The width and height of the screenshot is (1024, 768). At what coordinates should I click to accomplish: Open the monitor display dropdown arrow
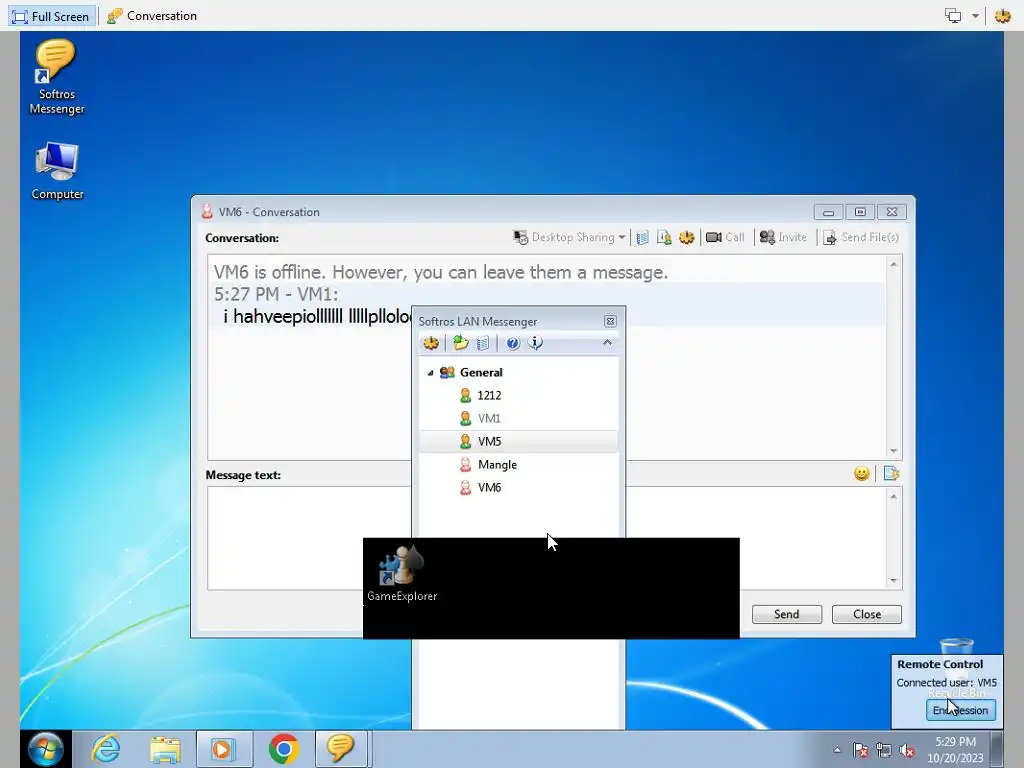coord(975,16)
